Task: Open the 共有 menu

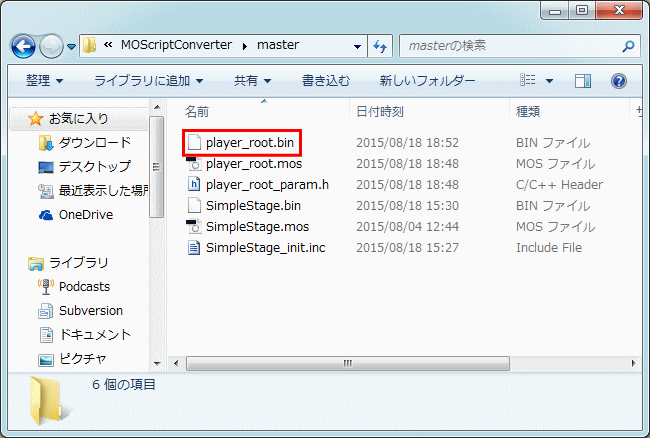Action: [x=252, y=80]
